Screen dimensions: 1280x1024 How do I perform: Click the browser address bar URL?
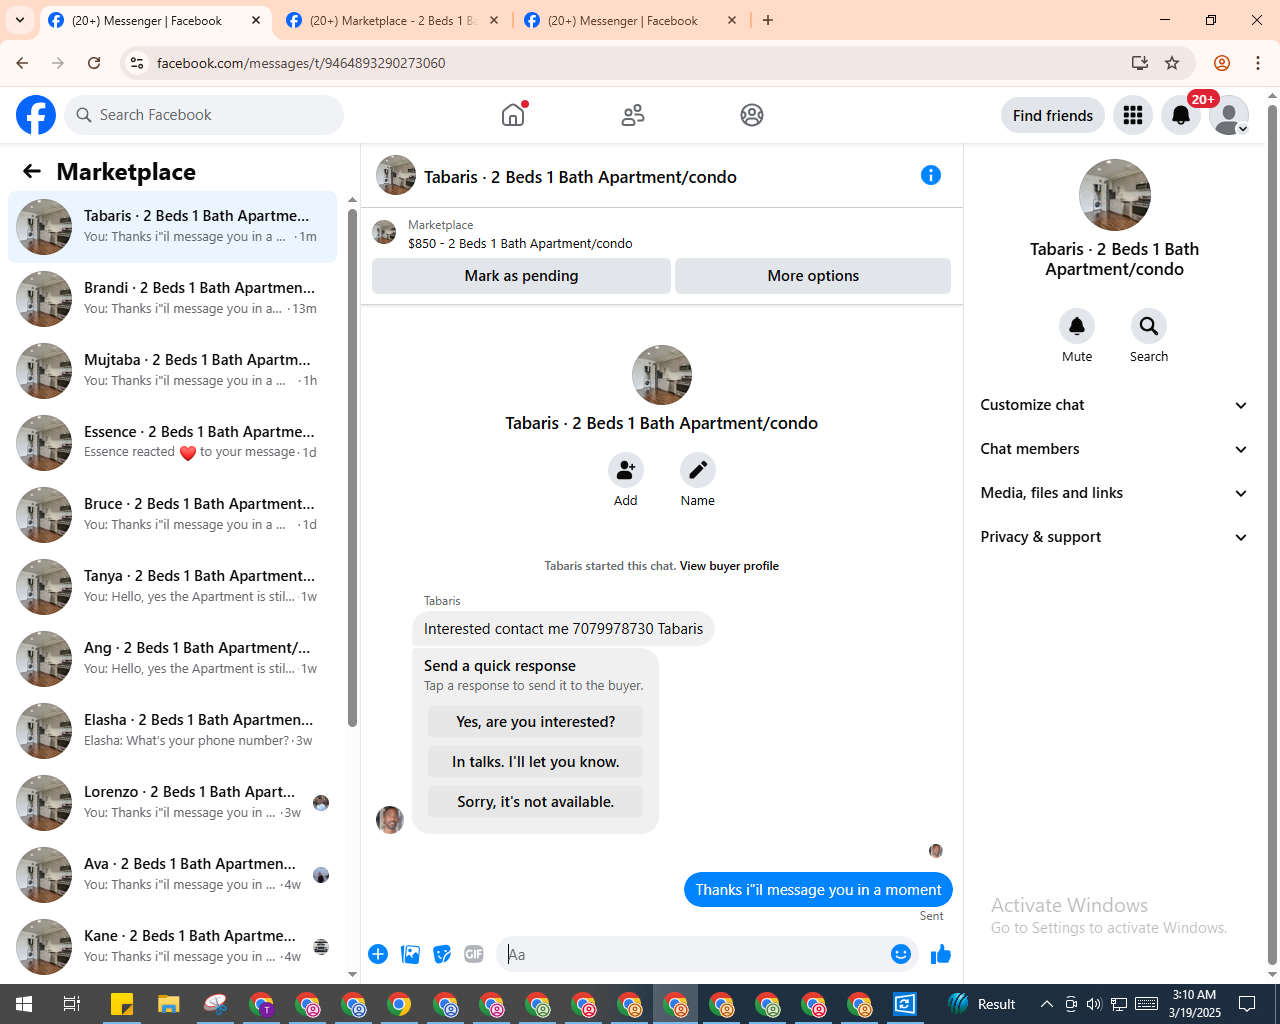point(301,63)
